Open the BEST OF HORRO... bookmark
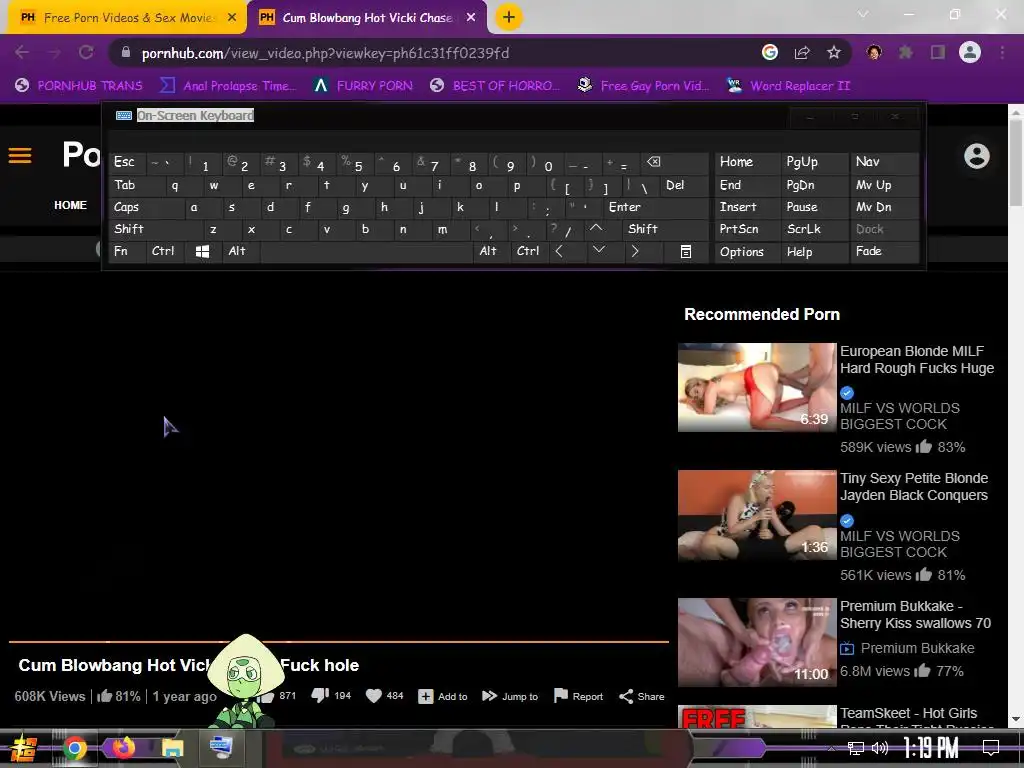Viewport: 1024px width, 768px height. [x=495, y=86]
